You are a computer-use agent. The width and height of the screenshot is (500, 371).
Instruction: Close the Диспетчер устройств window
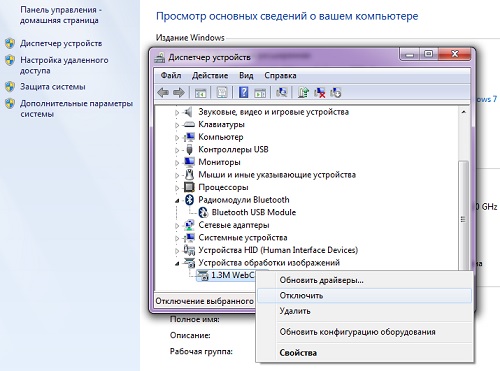[x=455, y=54]
